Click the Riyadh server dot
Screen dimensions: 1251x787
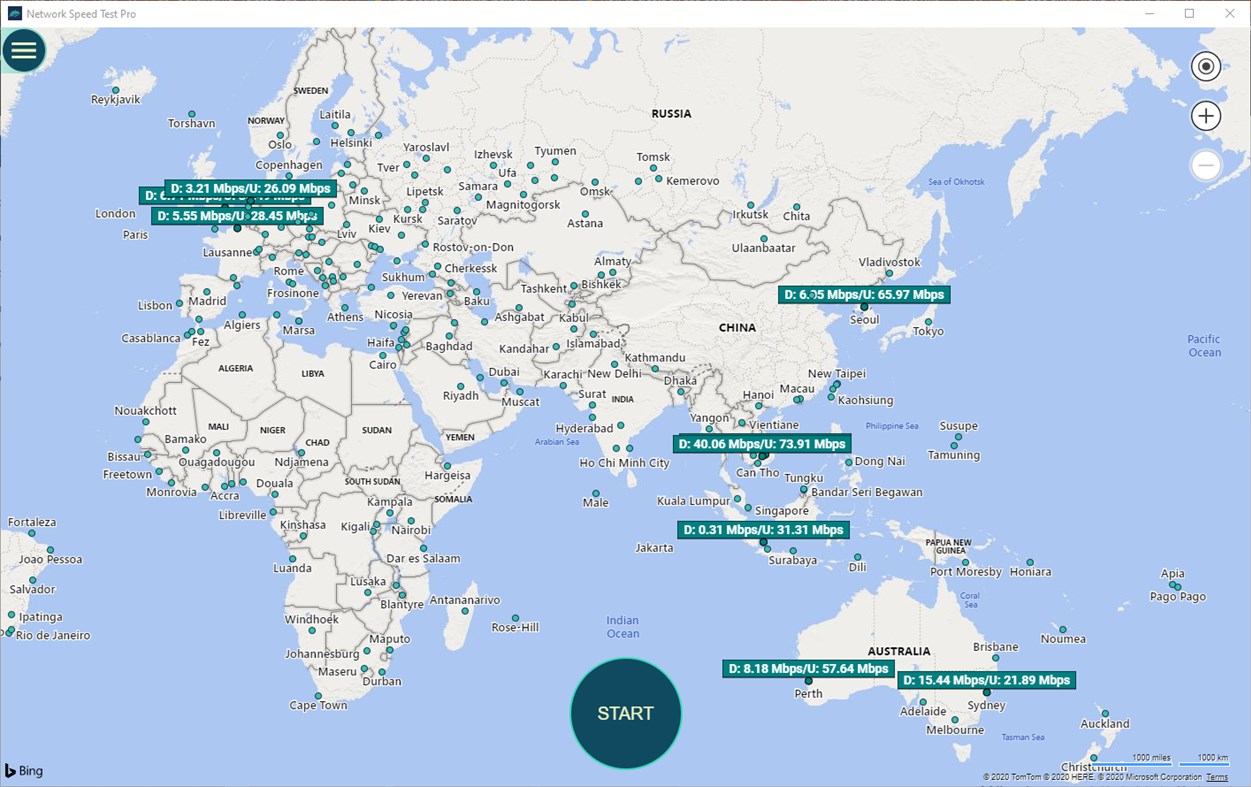pos(461,385)
